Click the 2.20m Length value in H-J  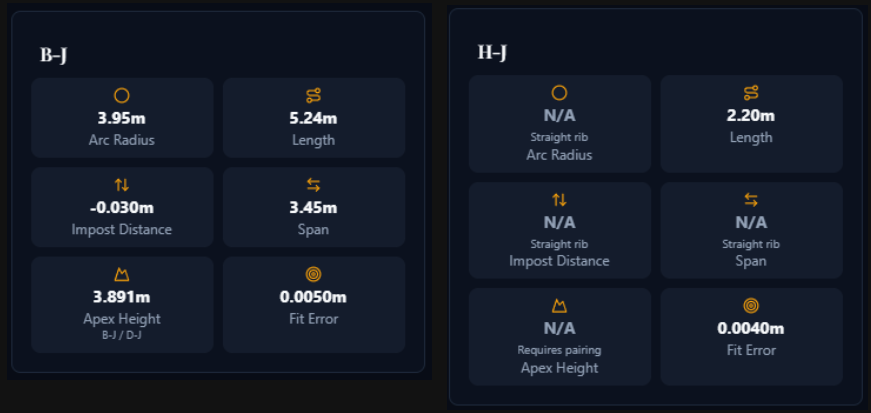751,115
